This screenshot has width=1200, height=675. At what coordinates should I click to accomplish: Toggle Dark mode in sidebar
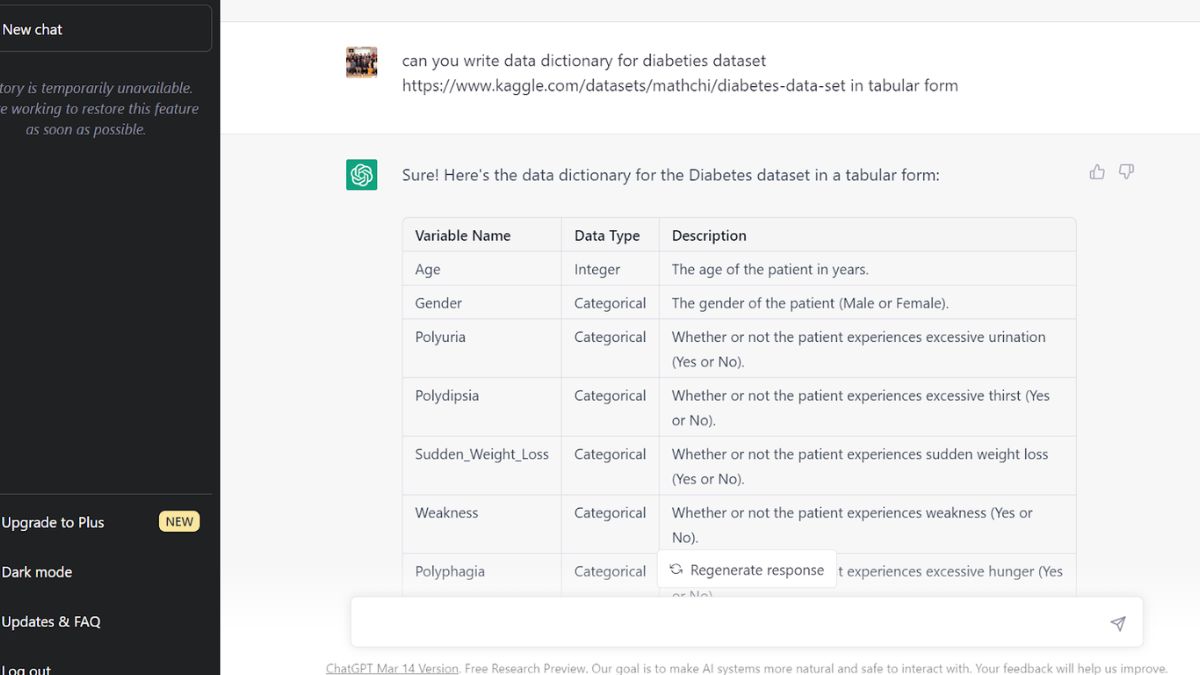[x=37, y=572]
